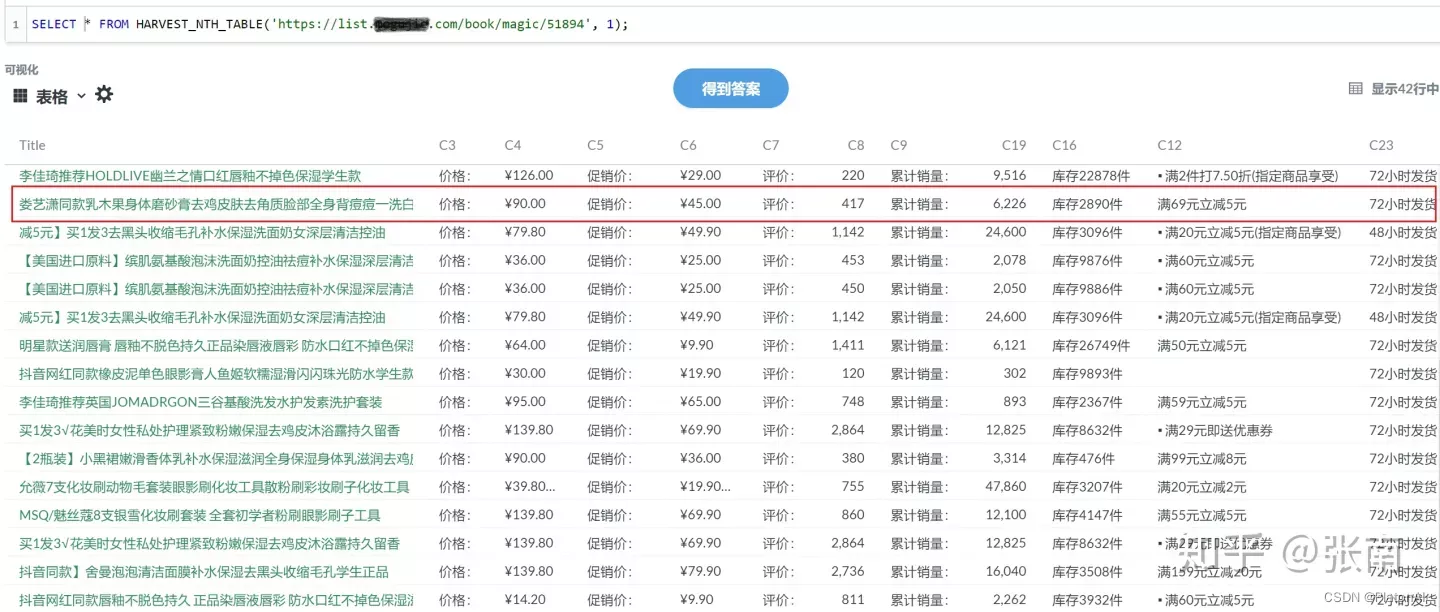Click the ¥126.00 price cell
This screenshot has height=612, width=1440.
click(x=529, y=175)
